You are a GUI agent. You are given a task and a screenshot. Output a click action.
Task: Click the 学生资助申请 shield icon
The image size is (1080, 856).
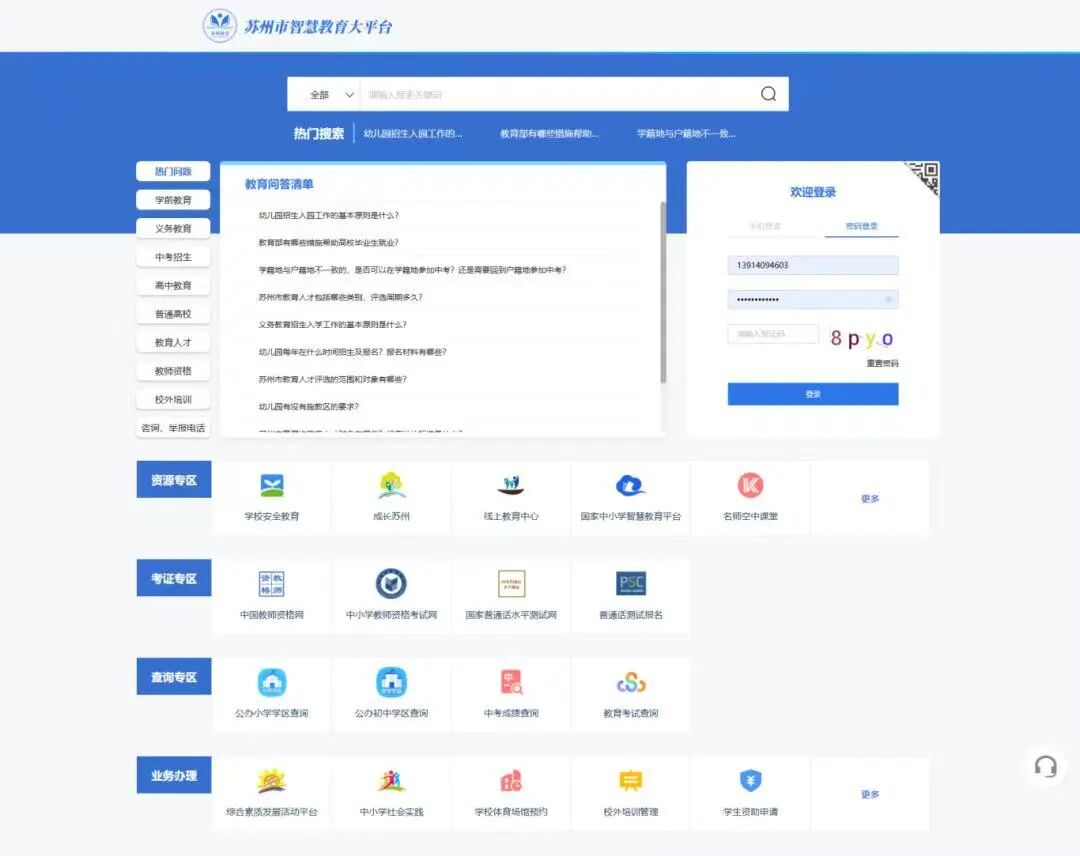point(750,780)
